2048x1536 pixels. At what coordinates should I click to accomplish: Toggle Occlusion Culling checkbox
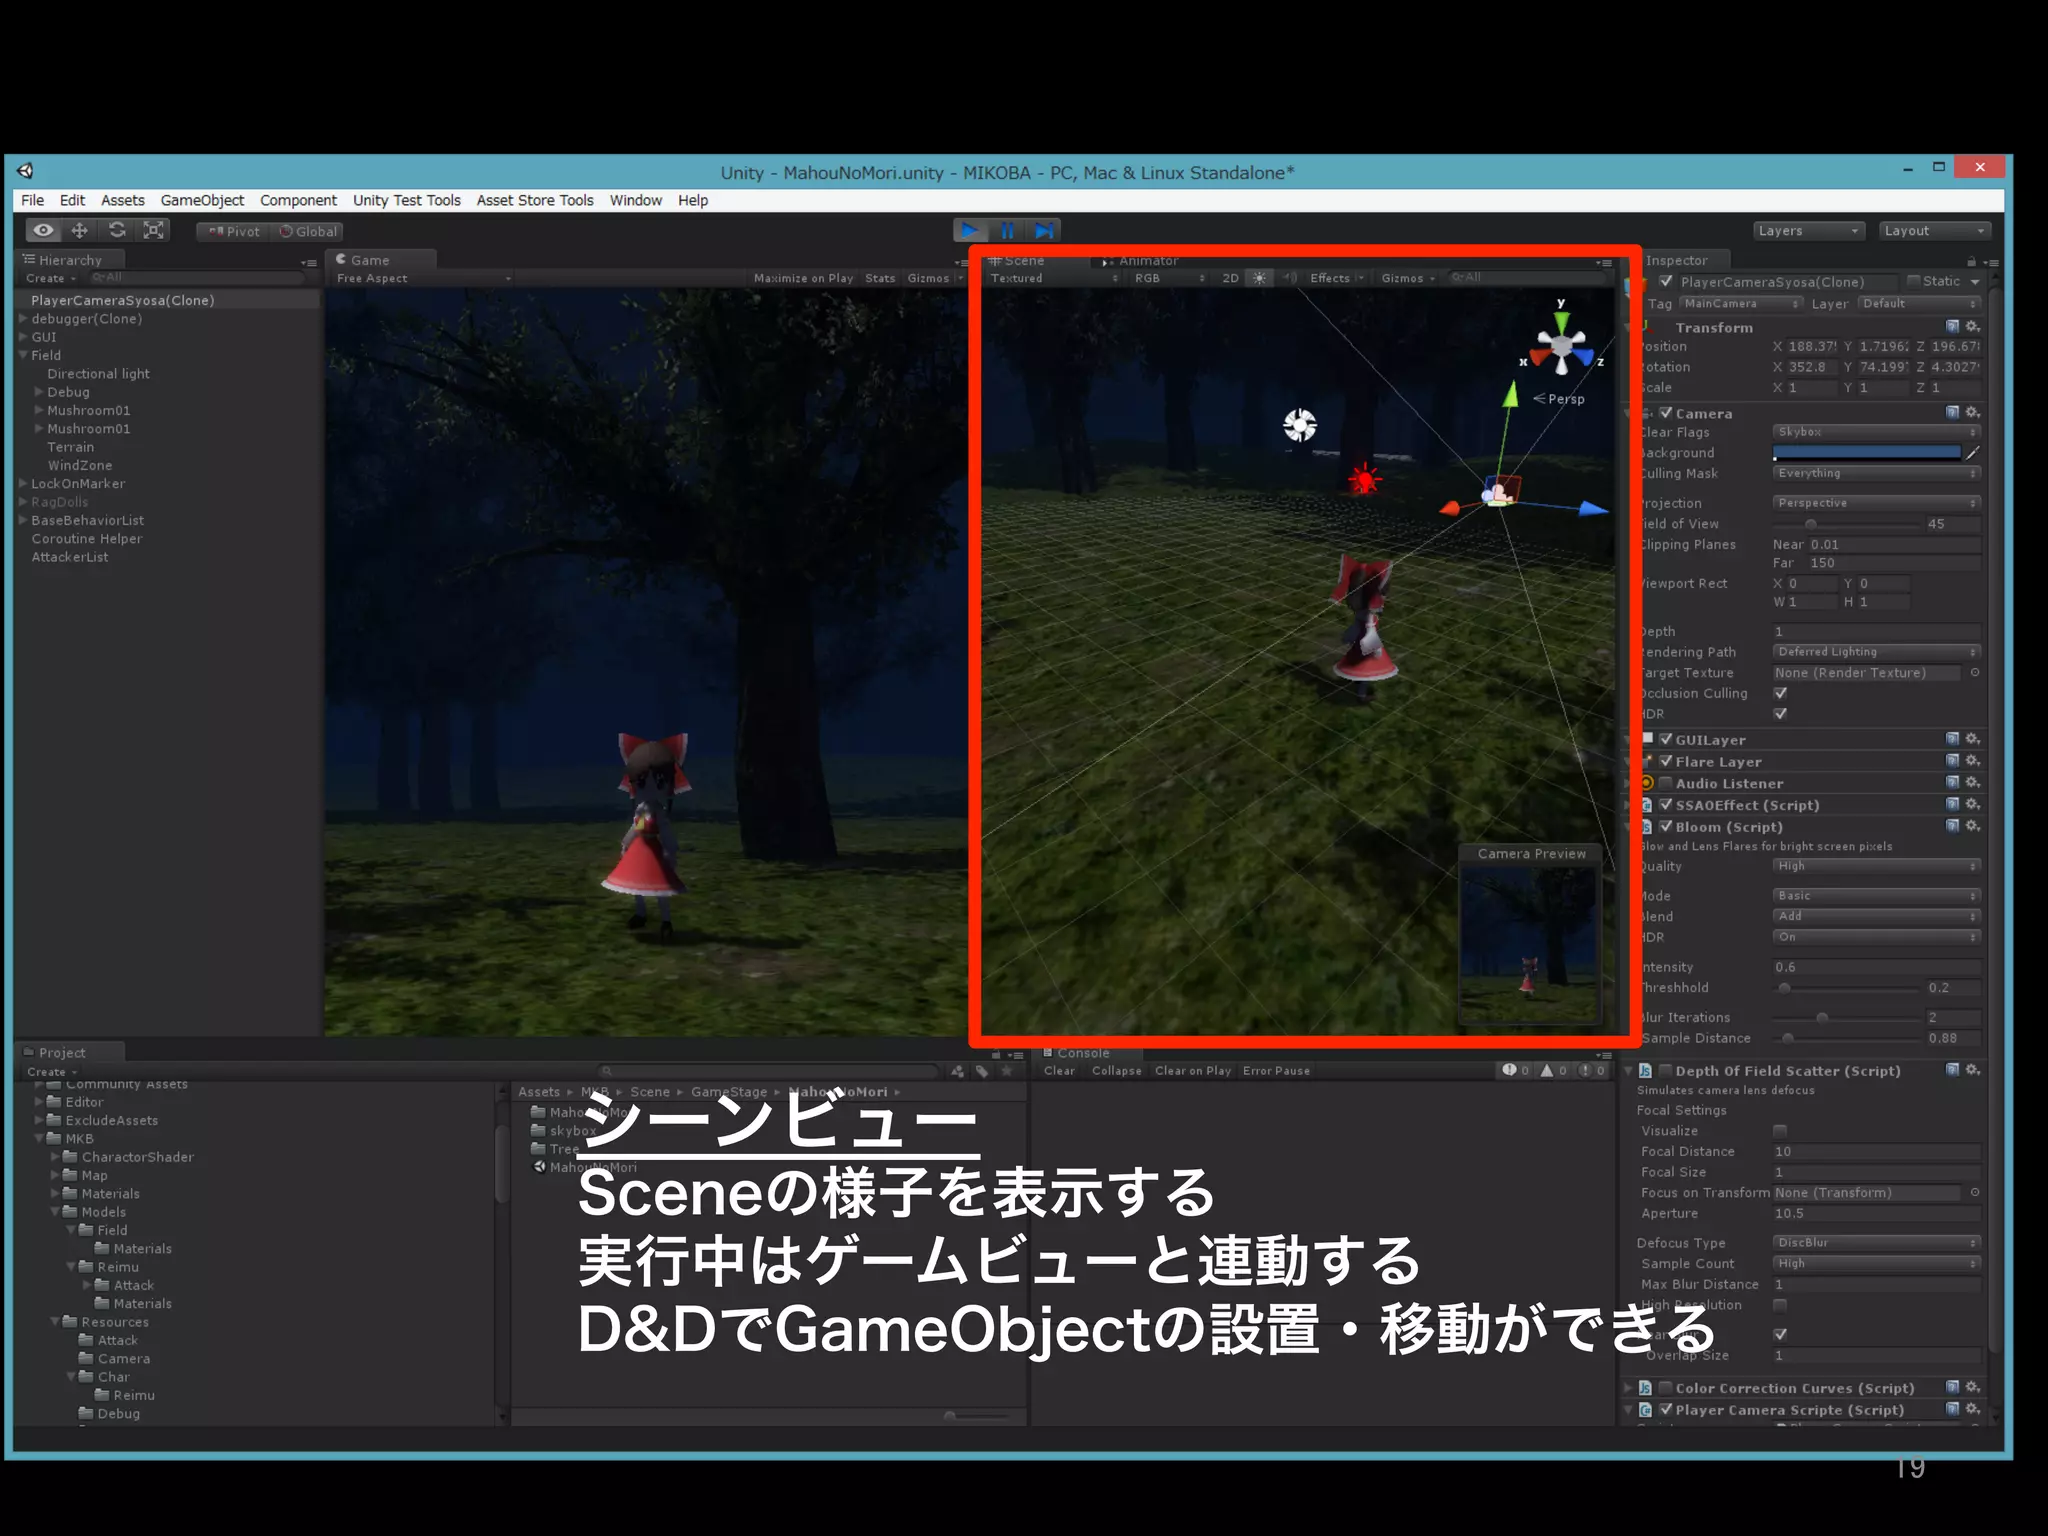pyautogui.click(x=1781, y=693)
